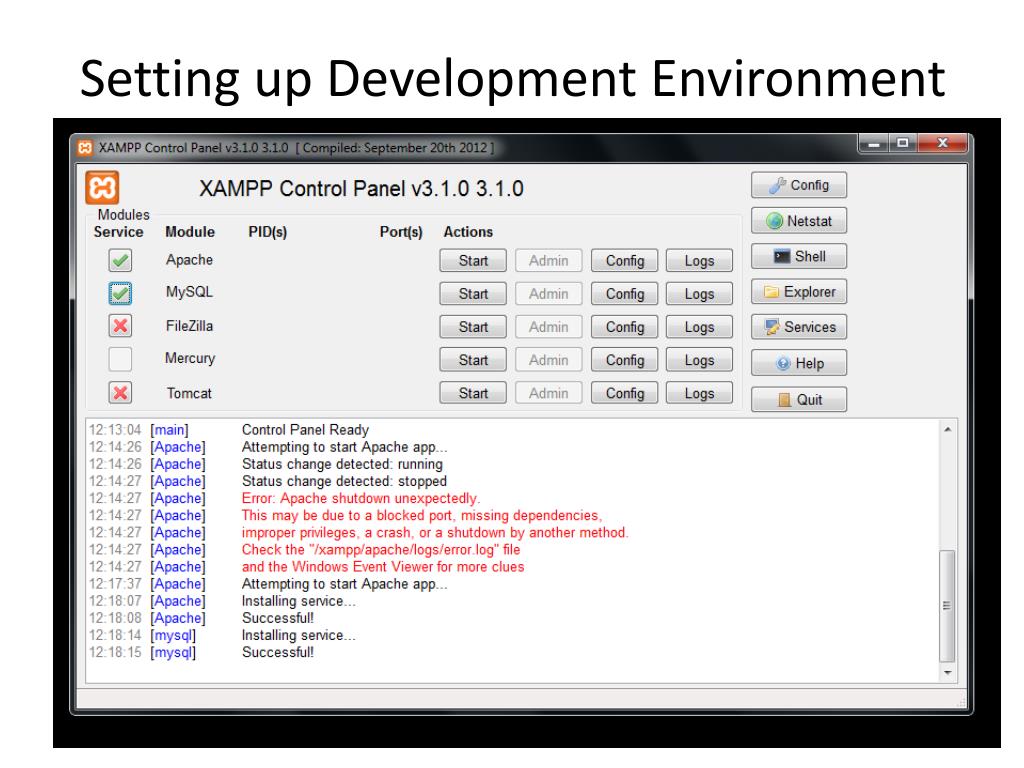1024x768 pixels.
Task: Click the XAMPP logo in the panel header
Action: [102, 188]
